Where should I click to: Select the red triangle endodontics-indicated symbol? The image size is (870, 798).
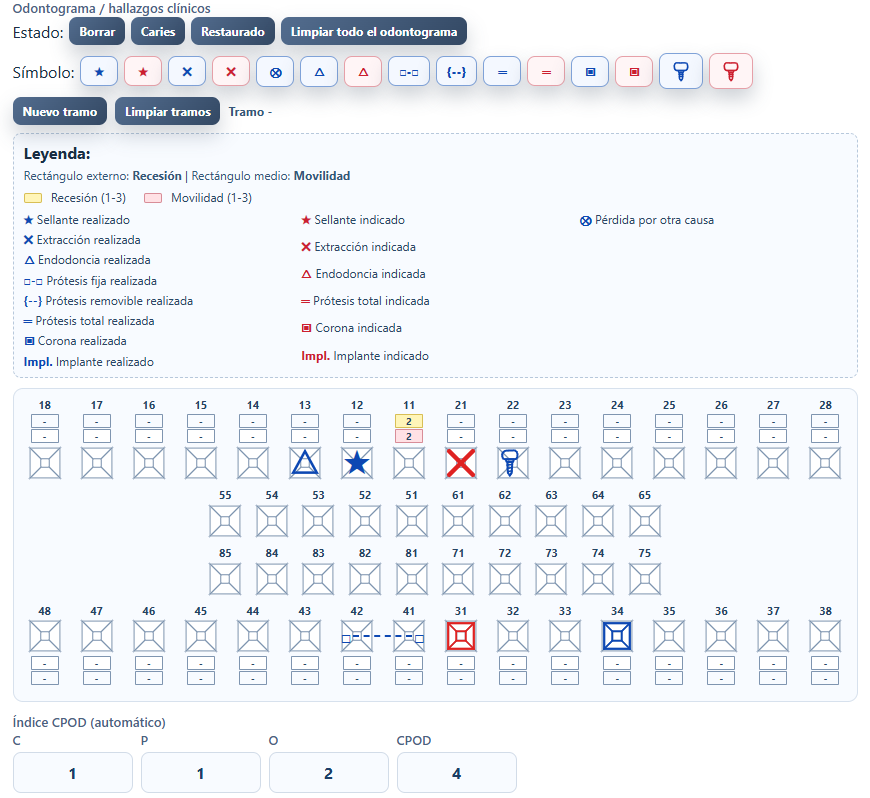point(363,72)
